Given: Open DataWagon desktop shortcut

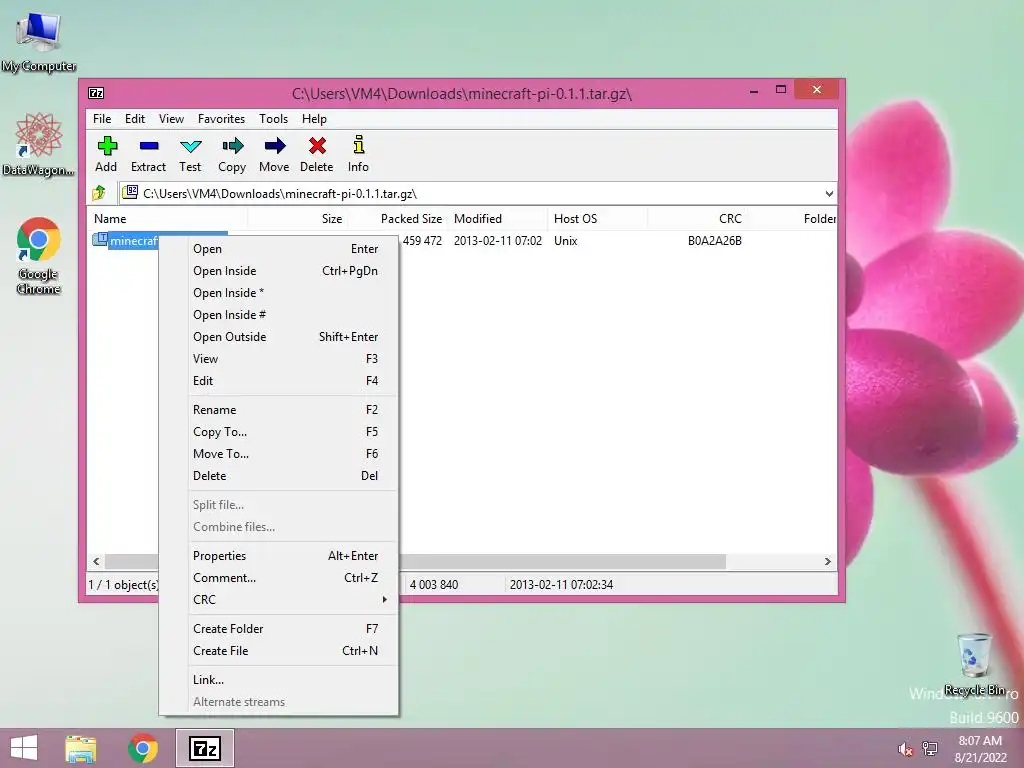Looking at the screenshot, I should tap(39, 145).
